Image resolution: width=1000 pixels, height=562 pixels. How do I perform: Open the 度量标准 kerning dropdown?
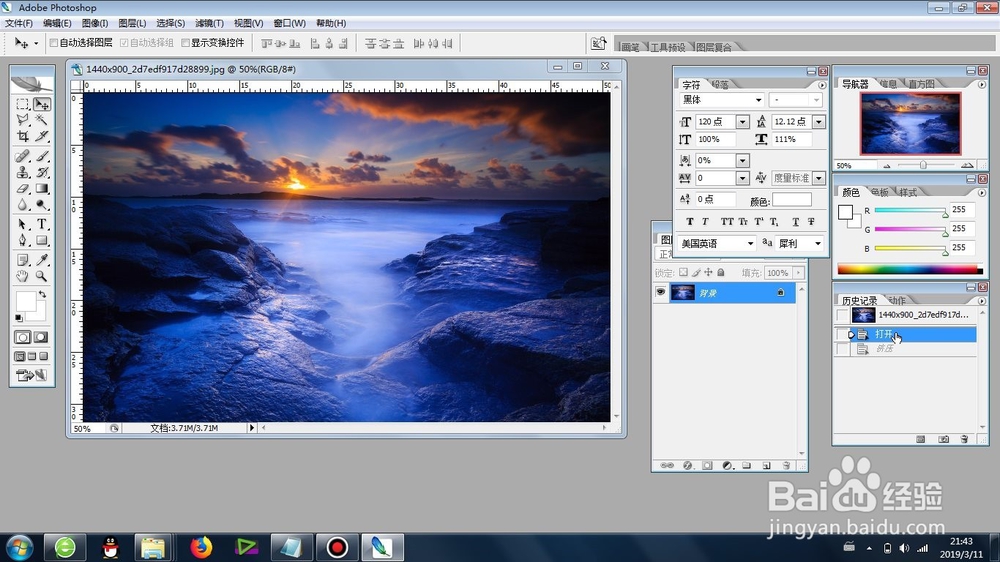click(x=819, y=178)
